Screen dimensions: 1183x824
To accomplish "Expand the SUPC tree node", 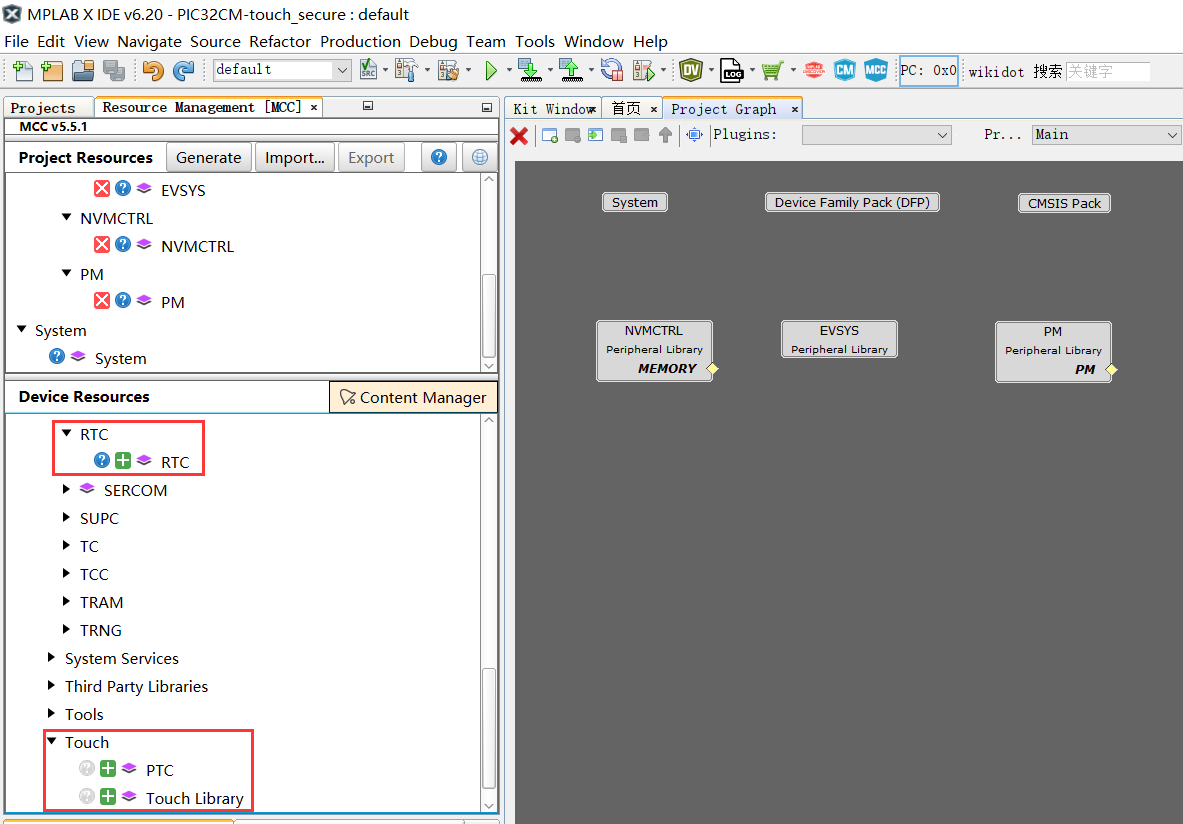I will pos(66,517).
